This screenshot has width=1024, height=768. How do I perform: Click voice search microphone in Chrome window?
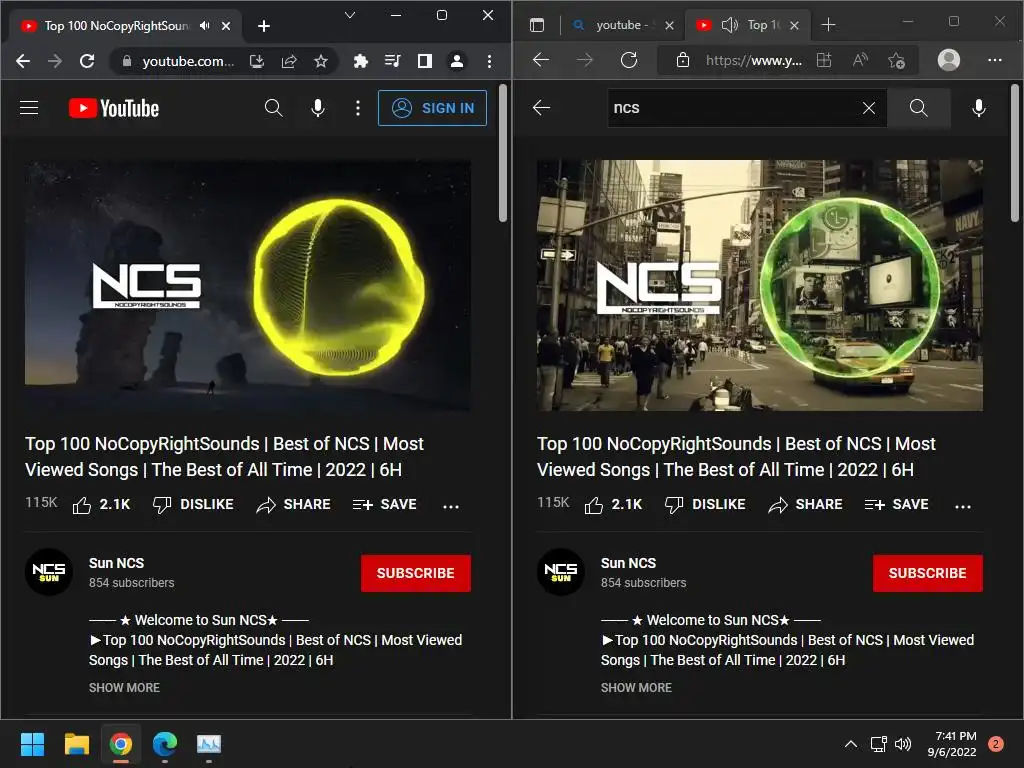pos(317,108)
